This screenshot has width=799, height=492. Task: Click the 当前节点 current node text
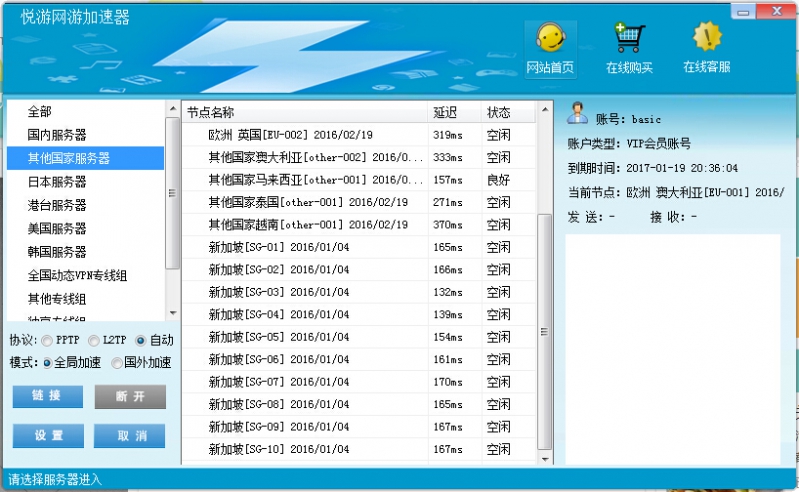tap(676, 193)
